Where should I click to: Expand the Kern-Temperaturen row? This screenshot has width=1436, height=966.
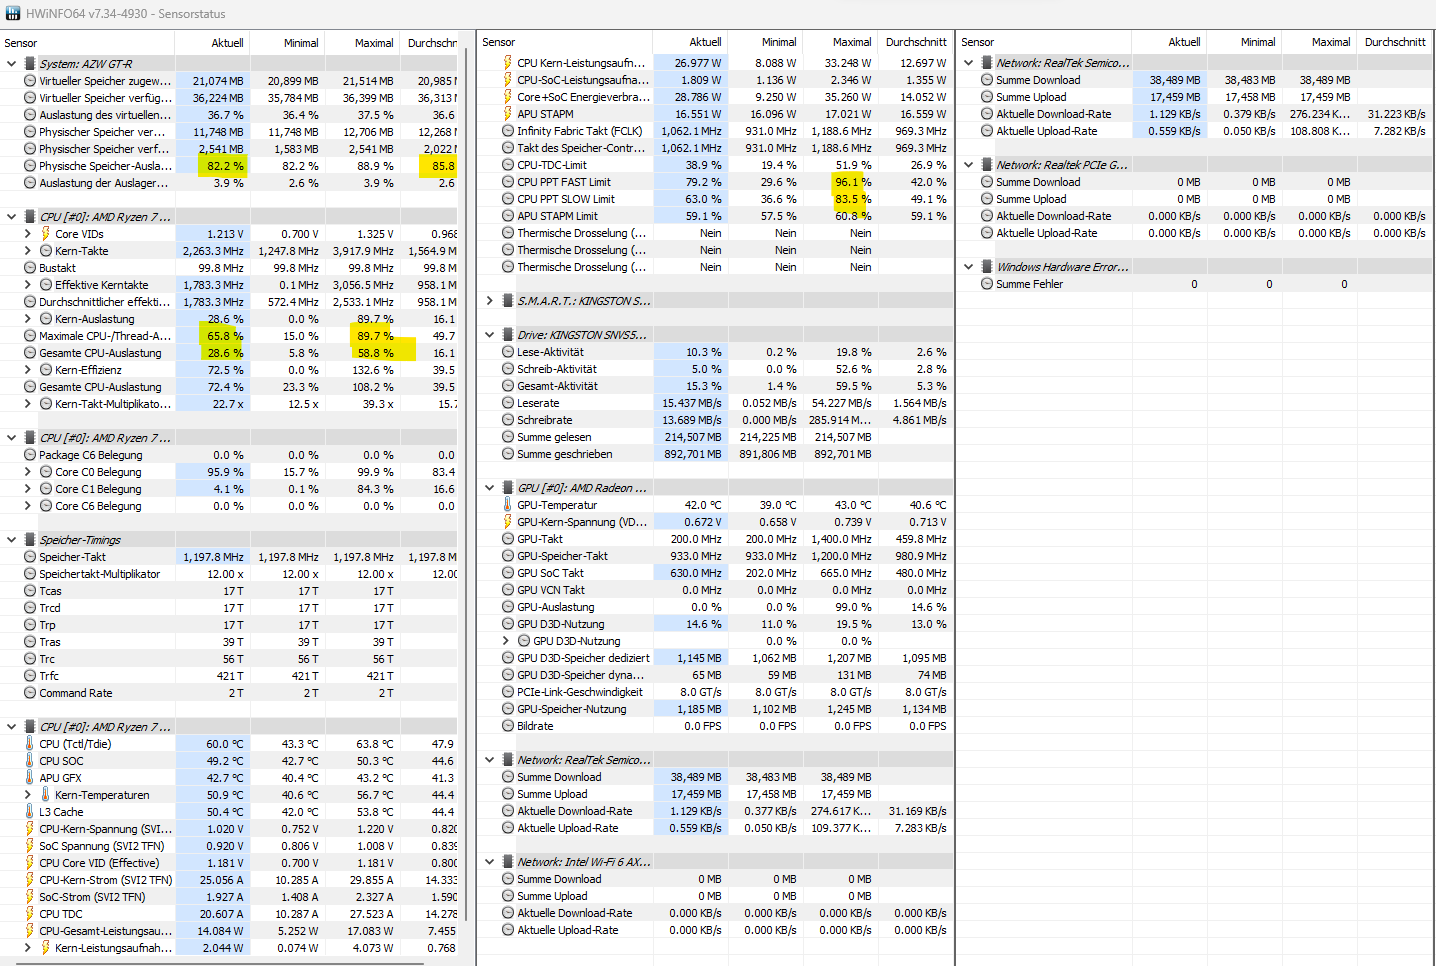click(28, 795)
